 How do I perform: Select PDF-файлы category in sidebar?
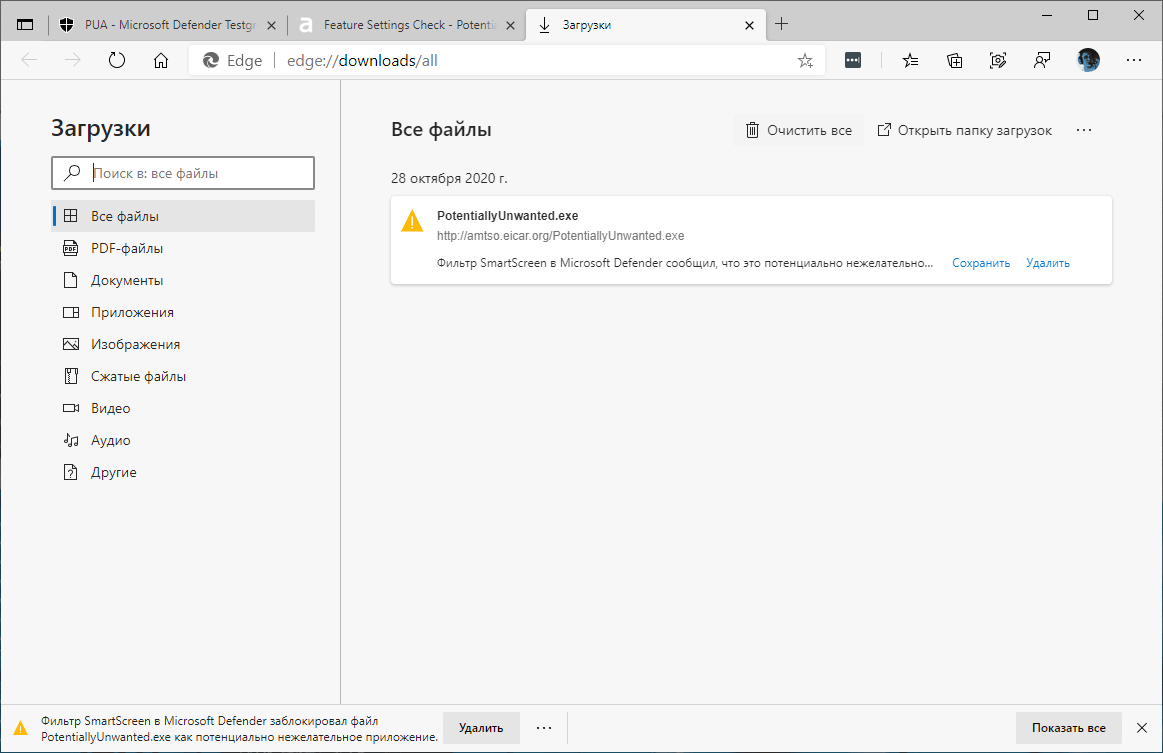point(127,248)
